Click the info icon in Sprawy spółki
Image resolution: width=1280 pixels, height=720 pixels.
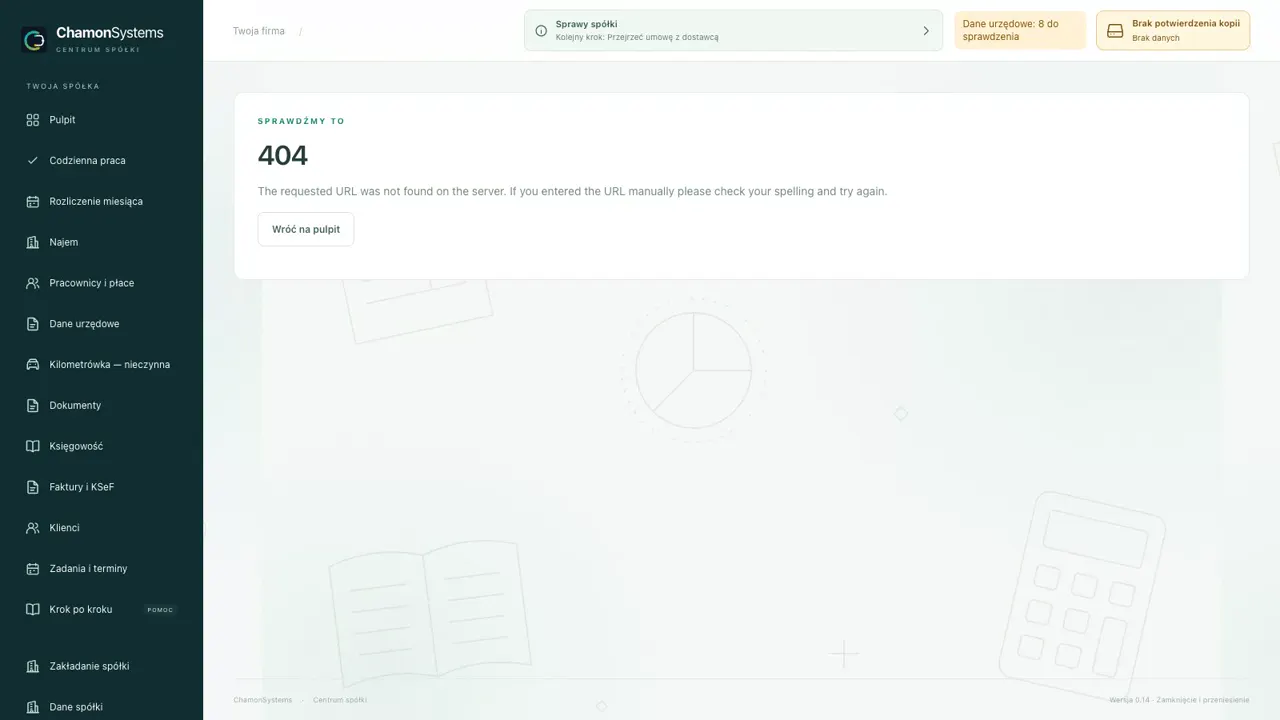click(x=541, y=31)
